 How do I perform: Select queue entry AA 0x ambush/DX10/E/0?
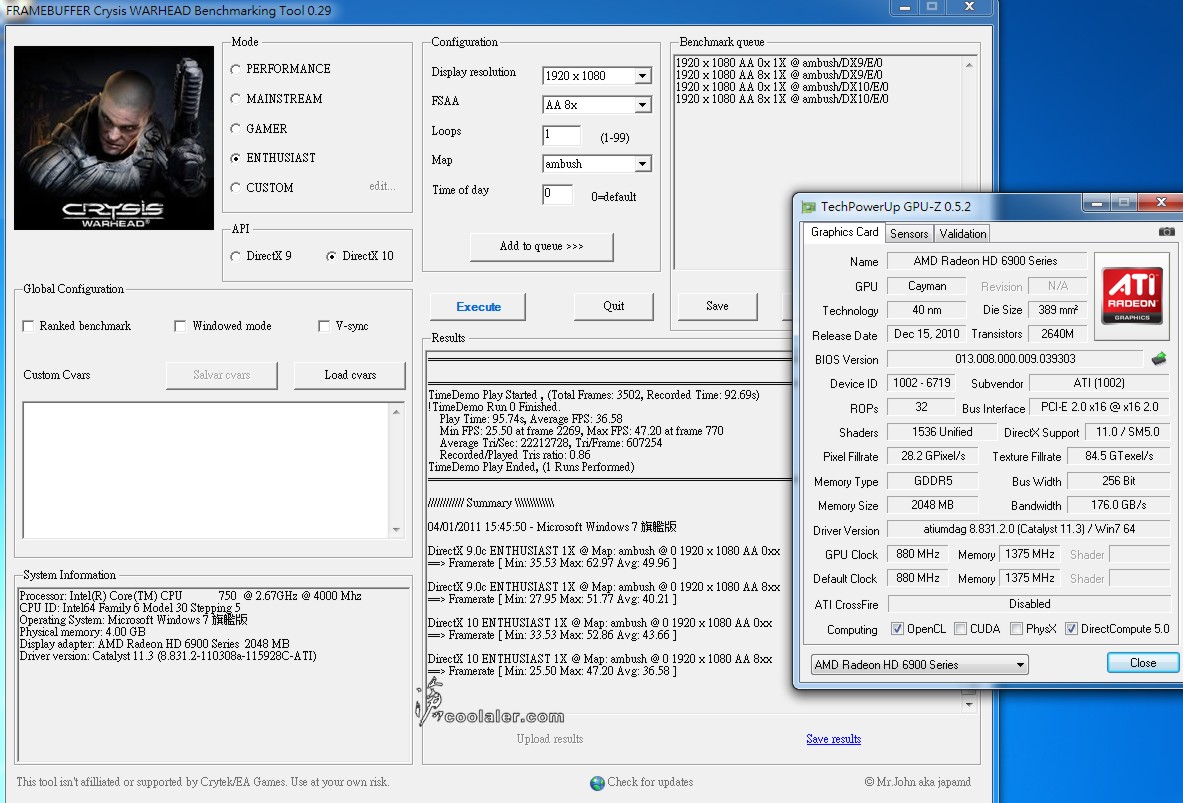[x=782, y=88]
